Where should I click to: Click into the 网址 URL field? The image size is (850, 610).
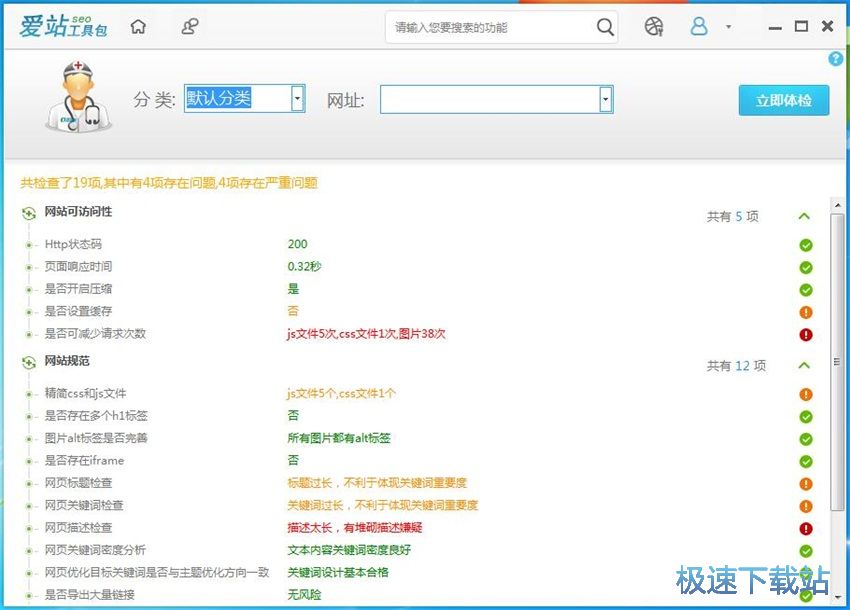[x=490, y=99]
